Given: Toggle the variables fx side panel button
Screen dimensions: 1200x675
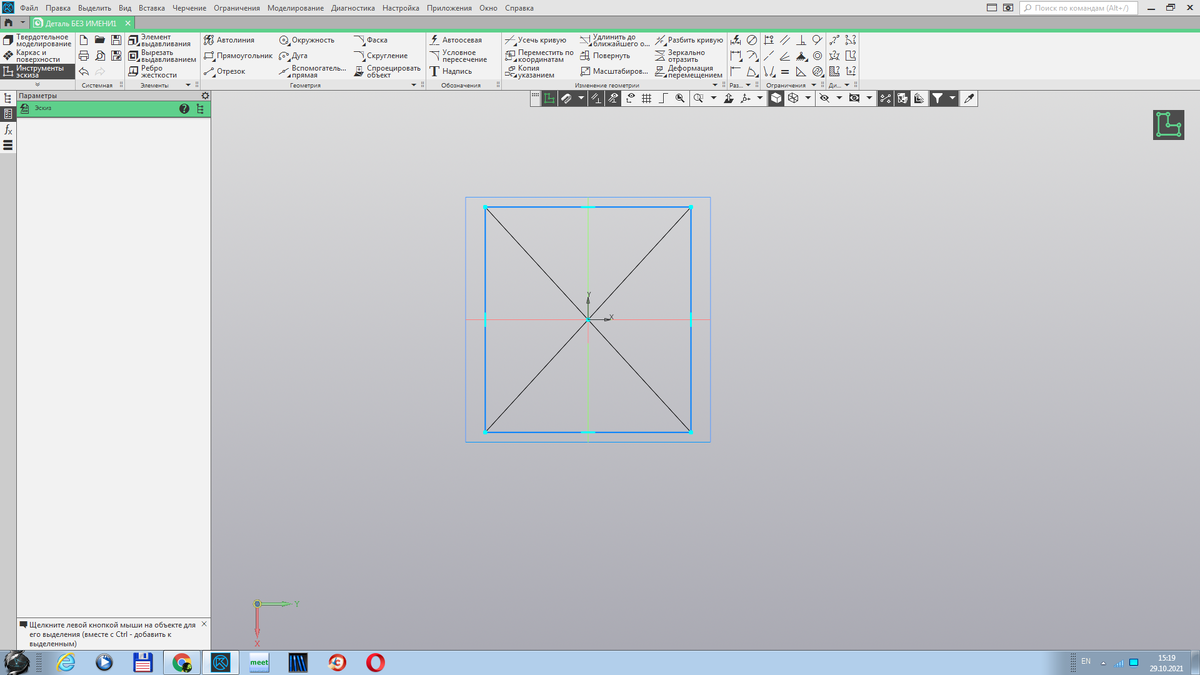Looking at the screenshot, I should click(8, 130).
